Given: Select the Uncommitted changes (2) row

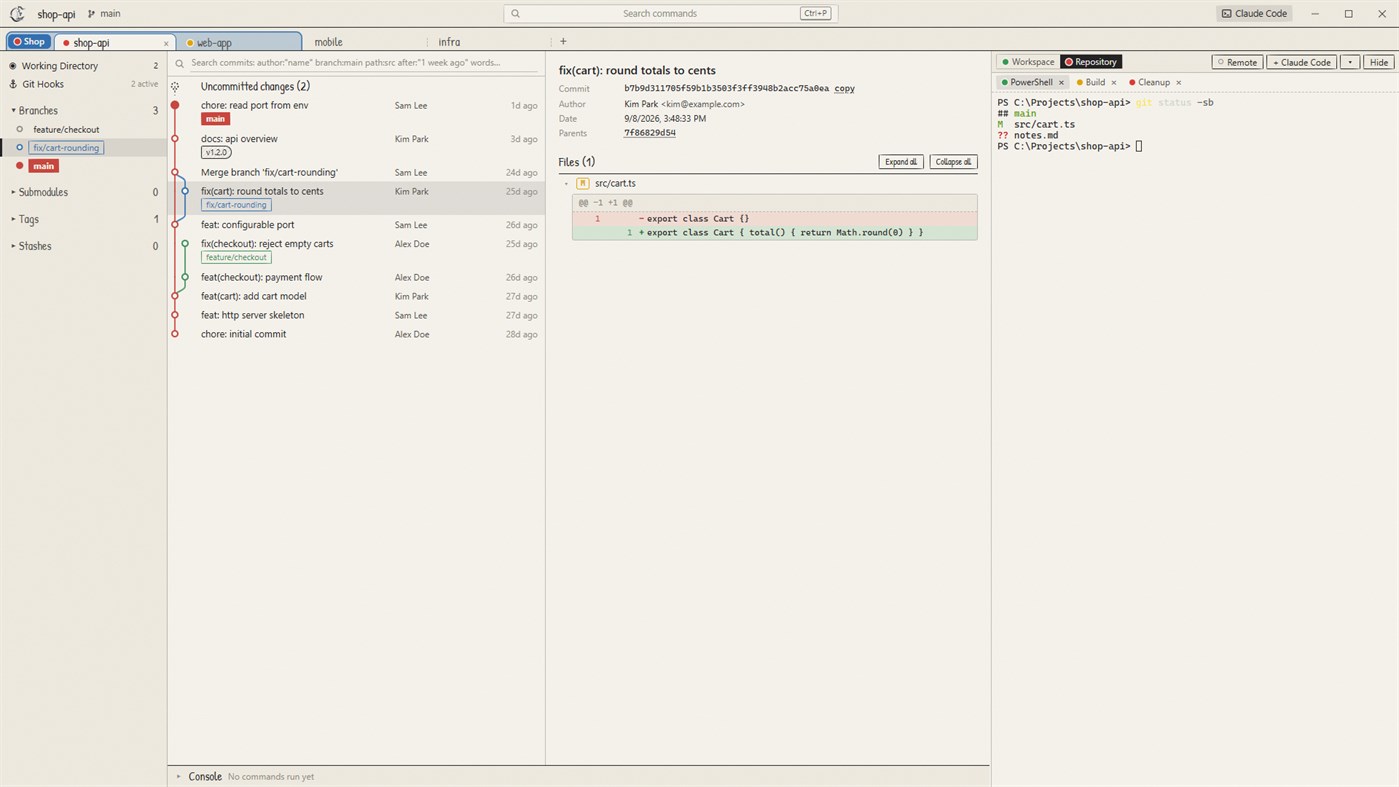Looking at the screenshot, I should pos(356,86).
